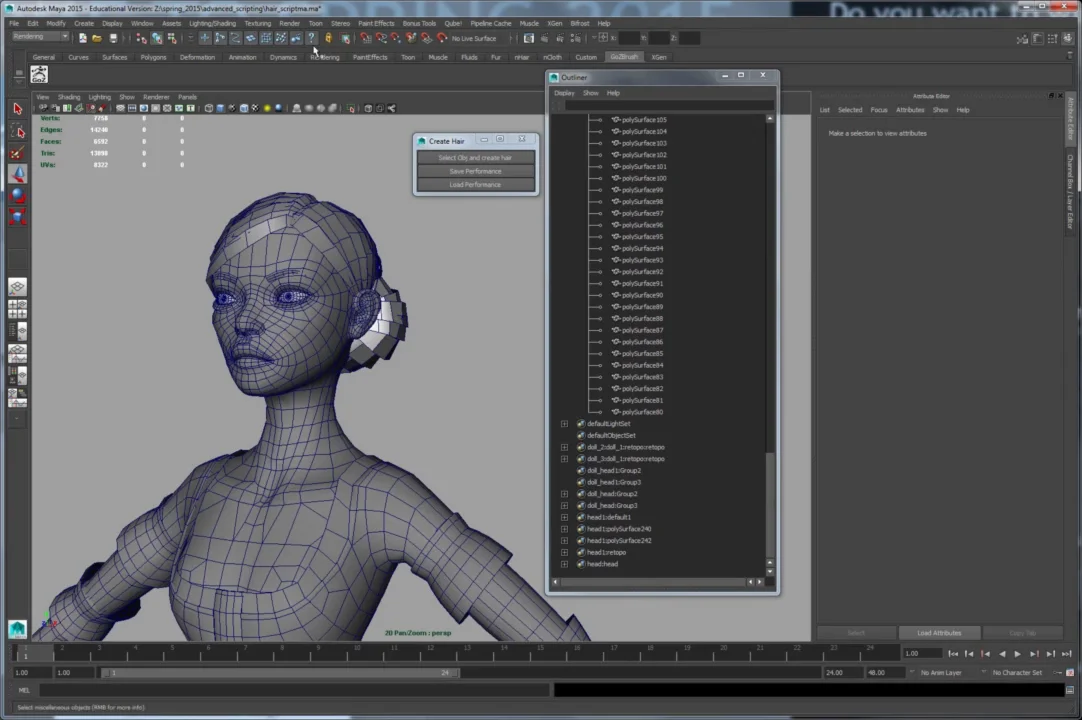
Task: Activate the Move tool cone icon
Action: [x=17, y=174]
